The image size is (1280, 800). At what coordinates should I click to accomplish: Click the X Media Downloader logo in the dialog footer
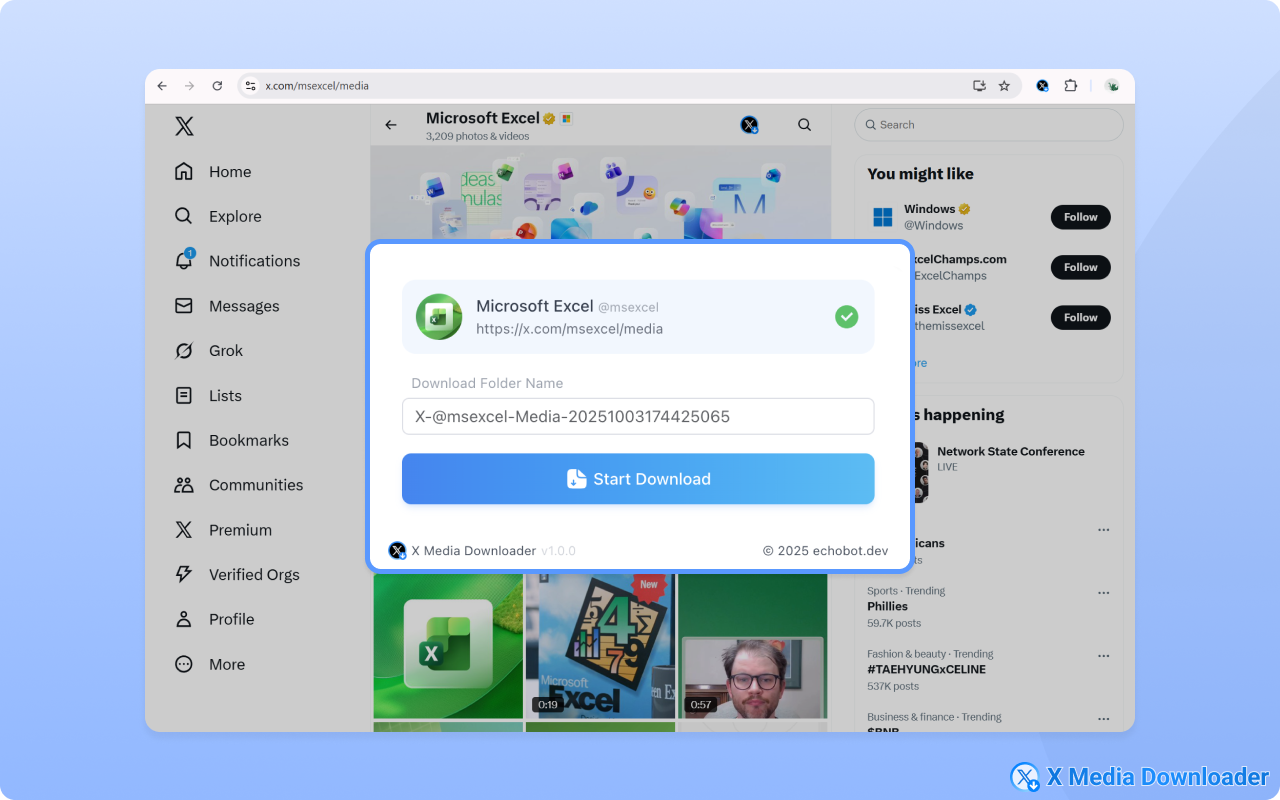point(397,550)
